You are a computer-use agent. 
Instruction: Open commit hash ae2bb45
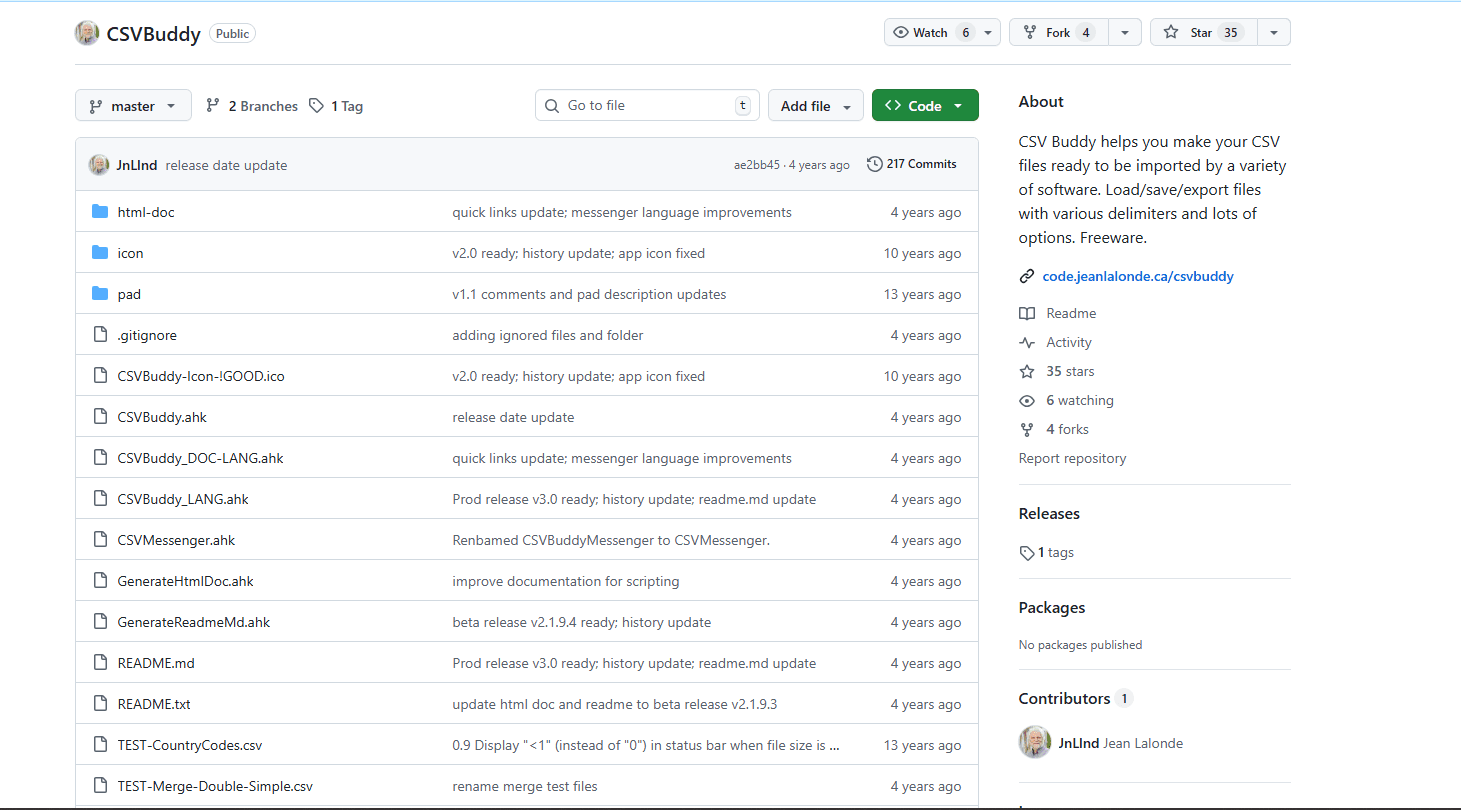click(x=757, y=165)
